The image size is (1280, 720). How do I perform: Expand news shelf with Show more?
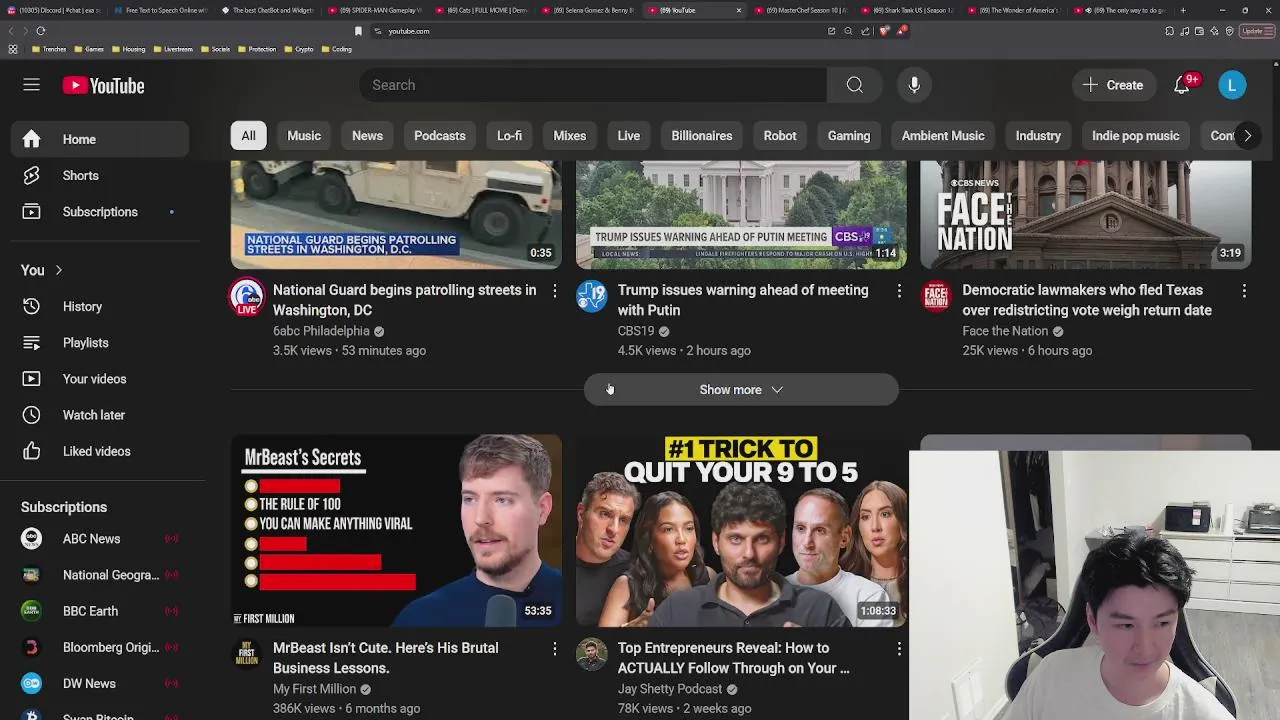pos(741,390)
